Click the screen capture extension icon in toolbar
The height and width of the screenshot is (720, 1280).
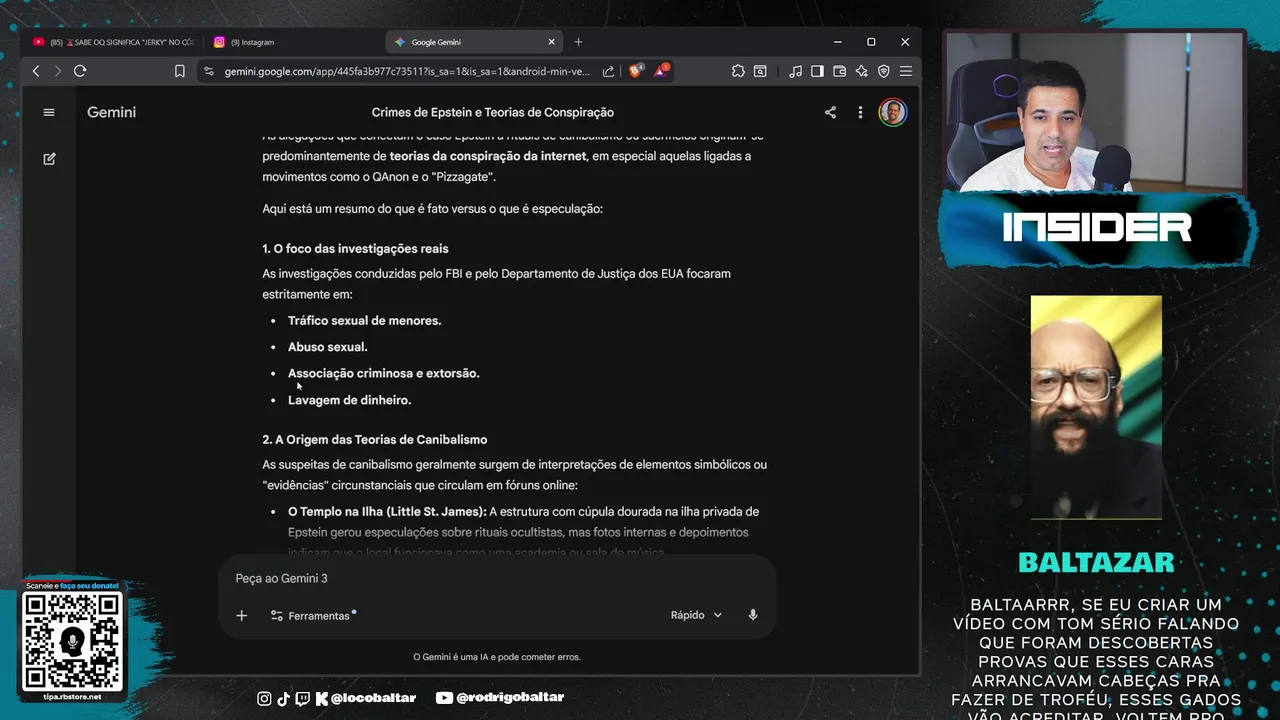(x=760, y=71)
